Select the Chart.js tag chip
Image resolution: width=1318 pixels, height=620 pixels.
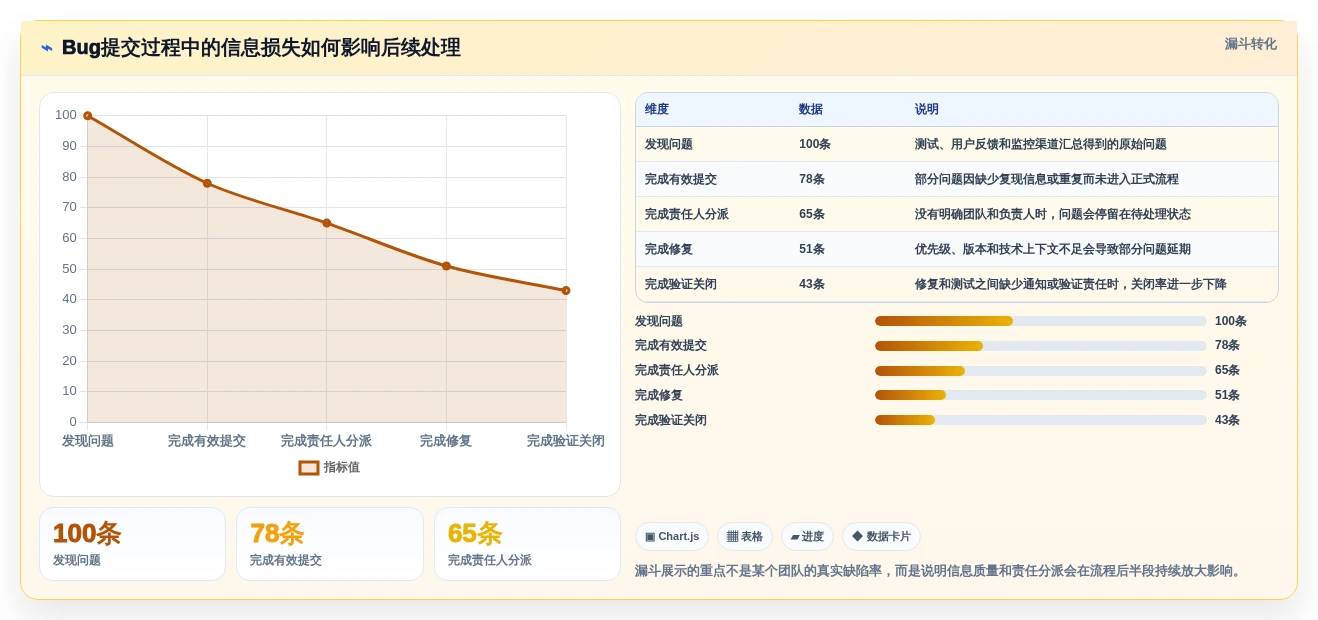click(x=672, y=537)
